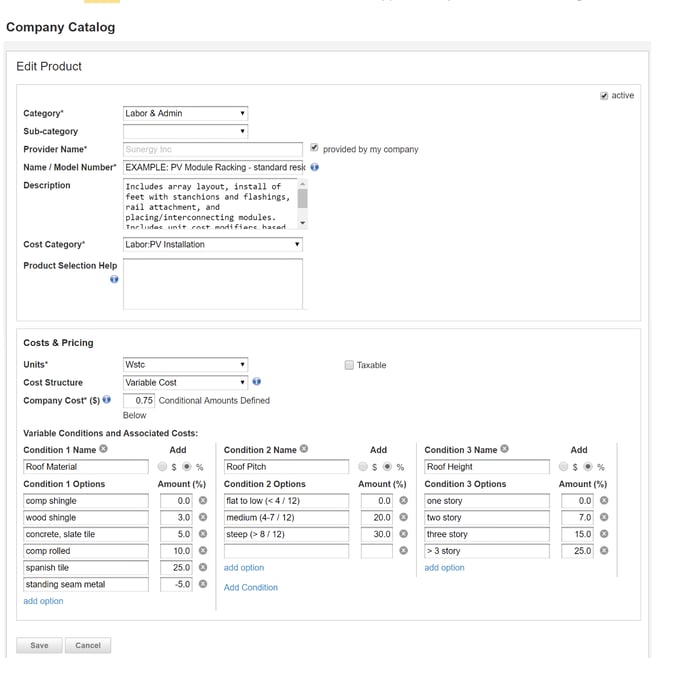Click add option under Roof Height options

tap(444, 568)
